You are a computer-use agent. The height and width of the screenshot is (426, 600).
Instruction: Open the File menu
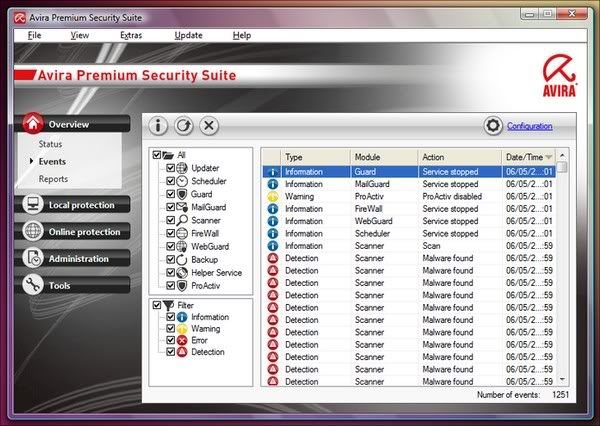coord(34,35)
